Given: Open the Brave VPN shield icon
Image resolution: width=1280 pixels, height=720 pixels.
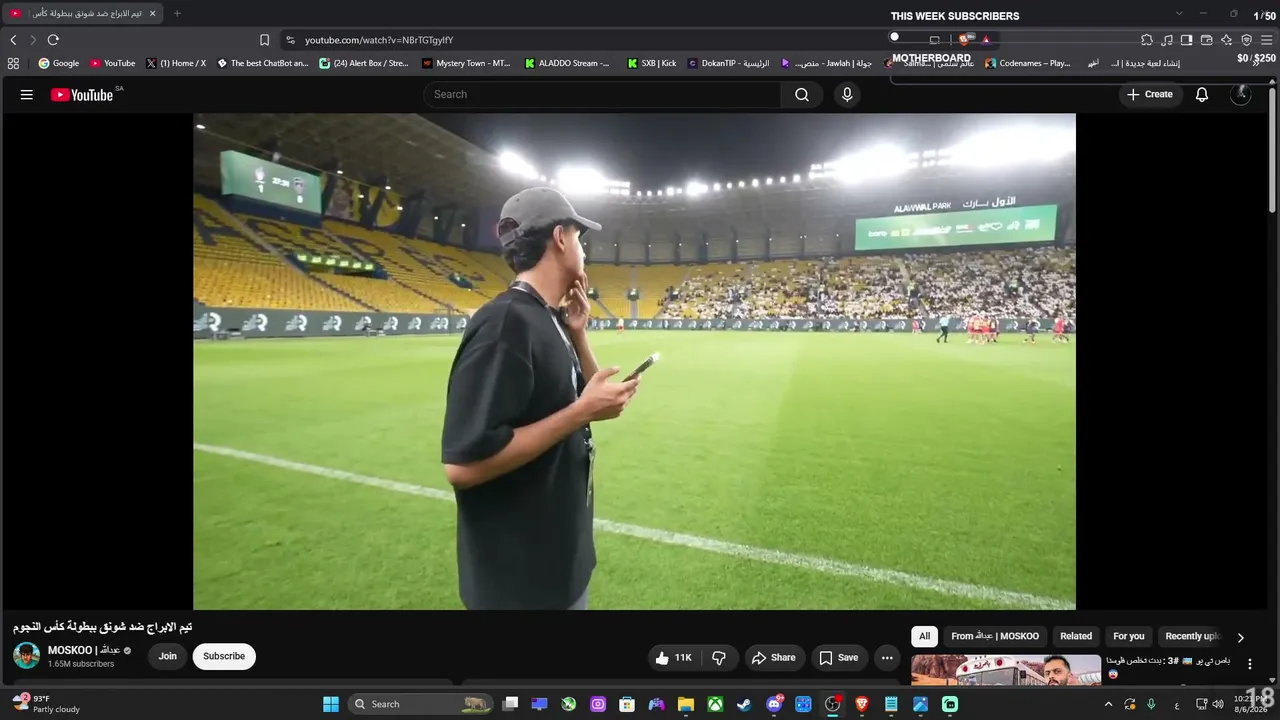Looking at the screenshot, I should coord(1246,40).
